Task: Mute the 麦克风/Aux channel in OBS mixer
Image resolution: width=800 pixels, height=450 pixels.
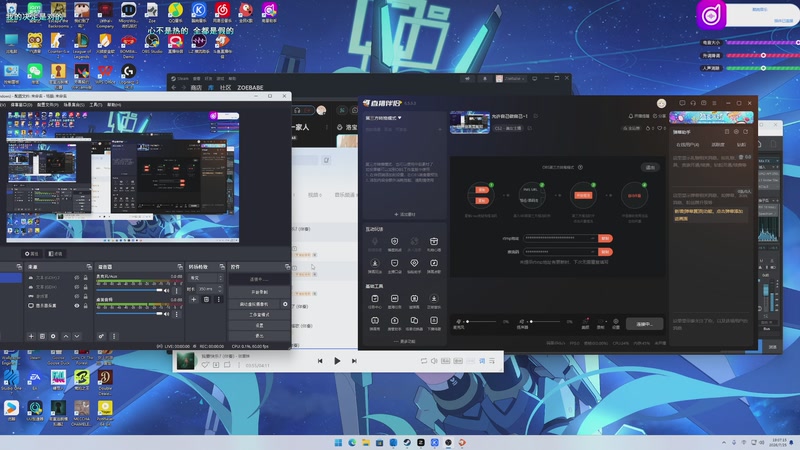Action: pyautogui.click(x=167, y=290)
